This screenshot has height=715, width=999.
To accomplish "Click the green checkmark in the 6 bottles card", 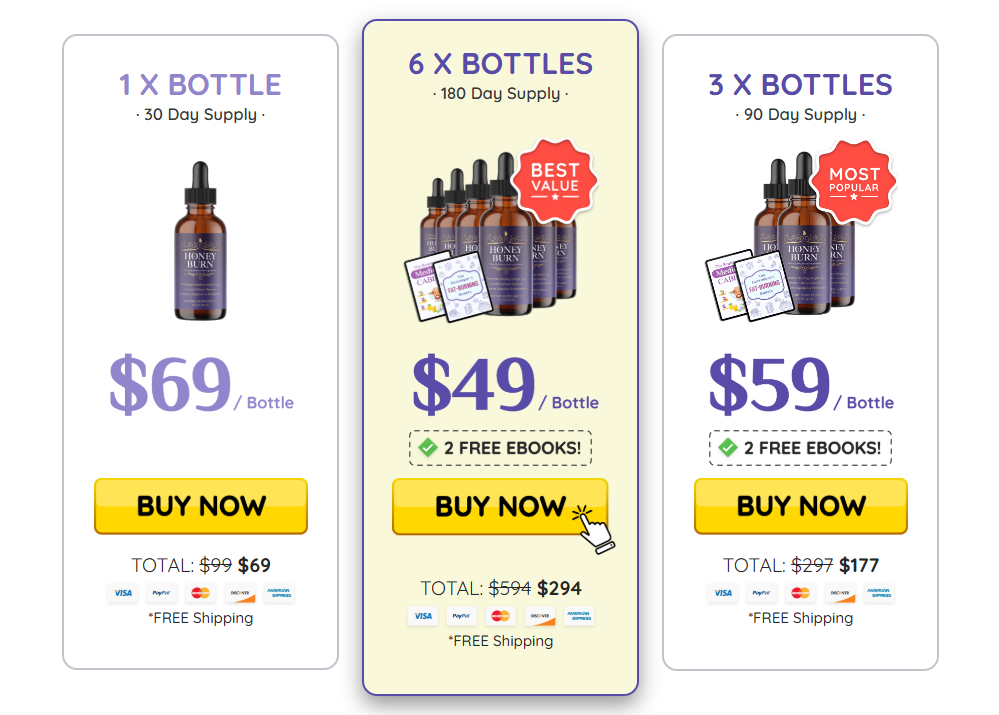I will coord(428,447).
